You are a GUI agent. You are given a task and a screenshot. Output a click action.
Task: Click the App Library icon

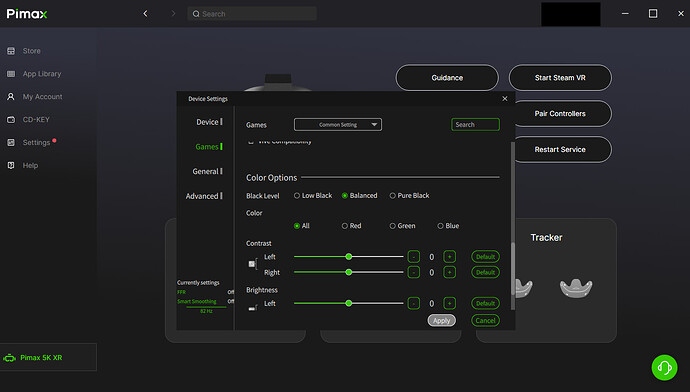[11, 74]
